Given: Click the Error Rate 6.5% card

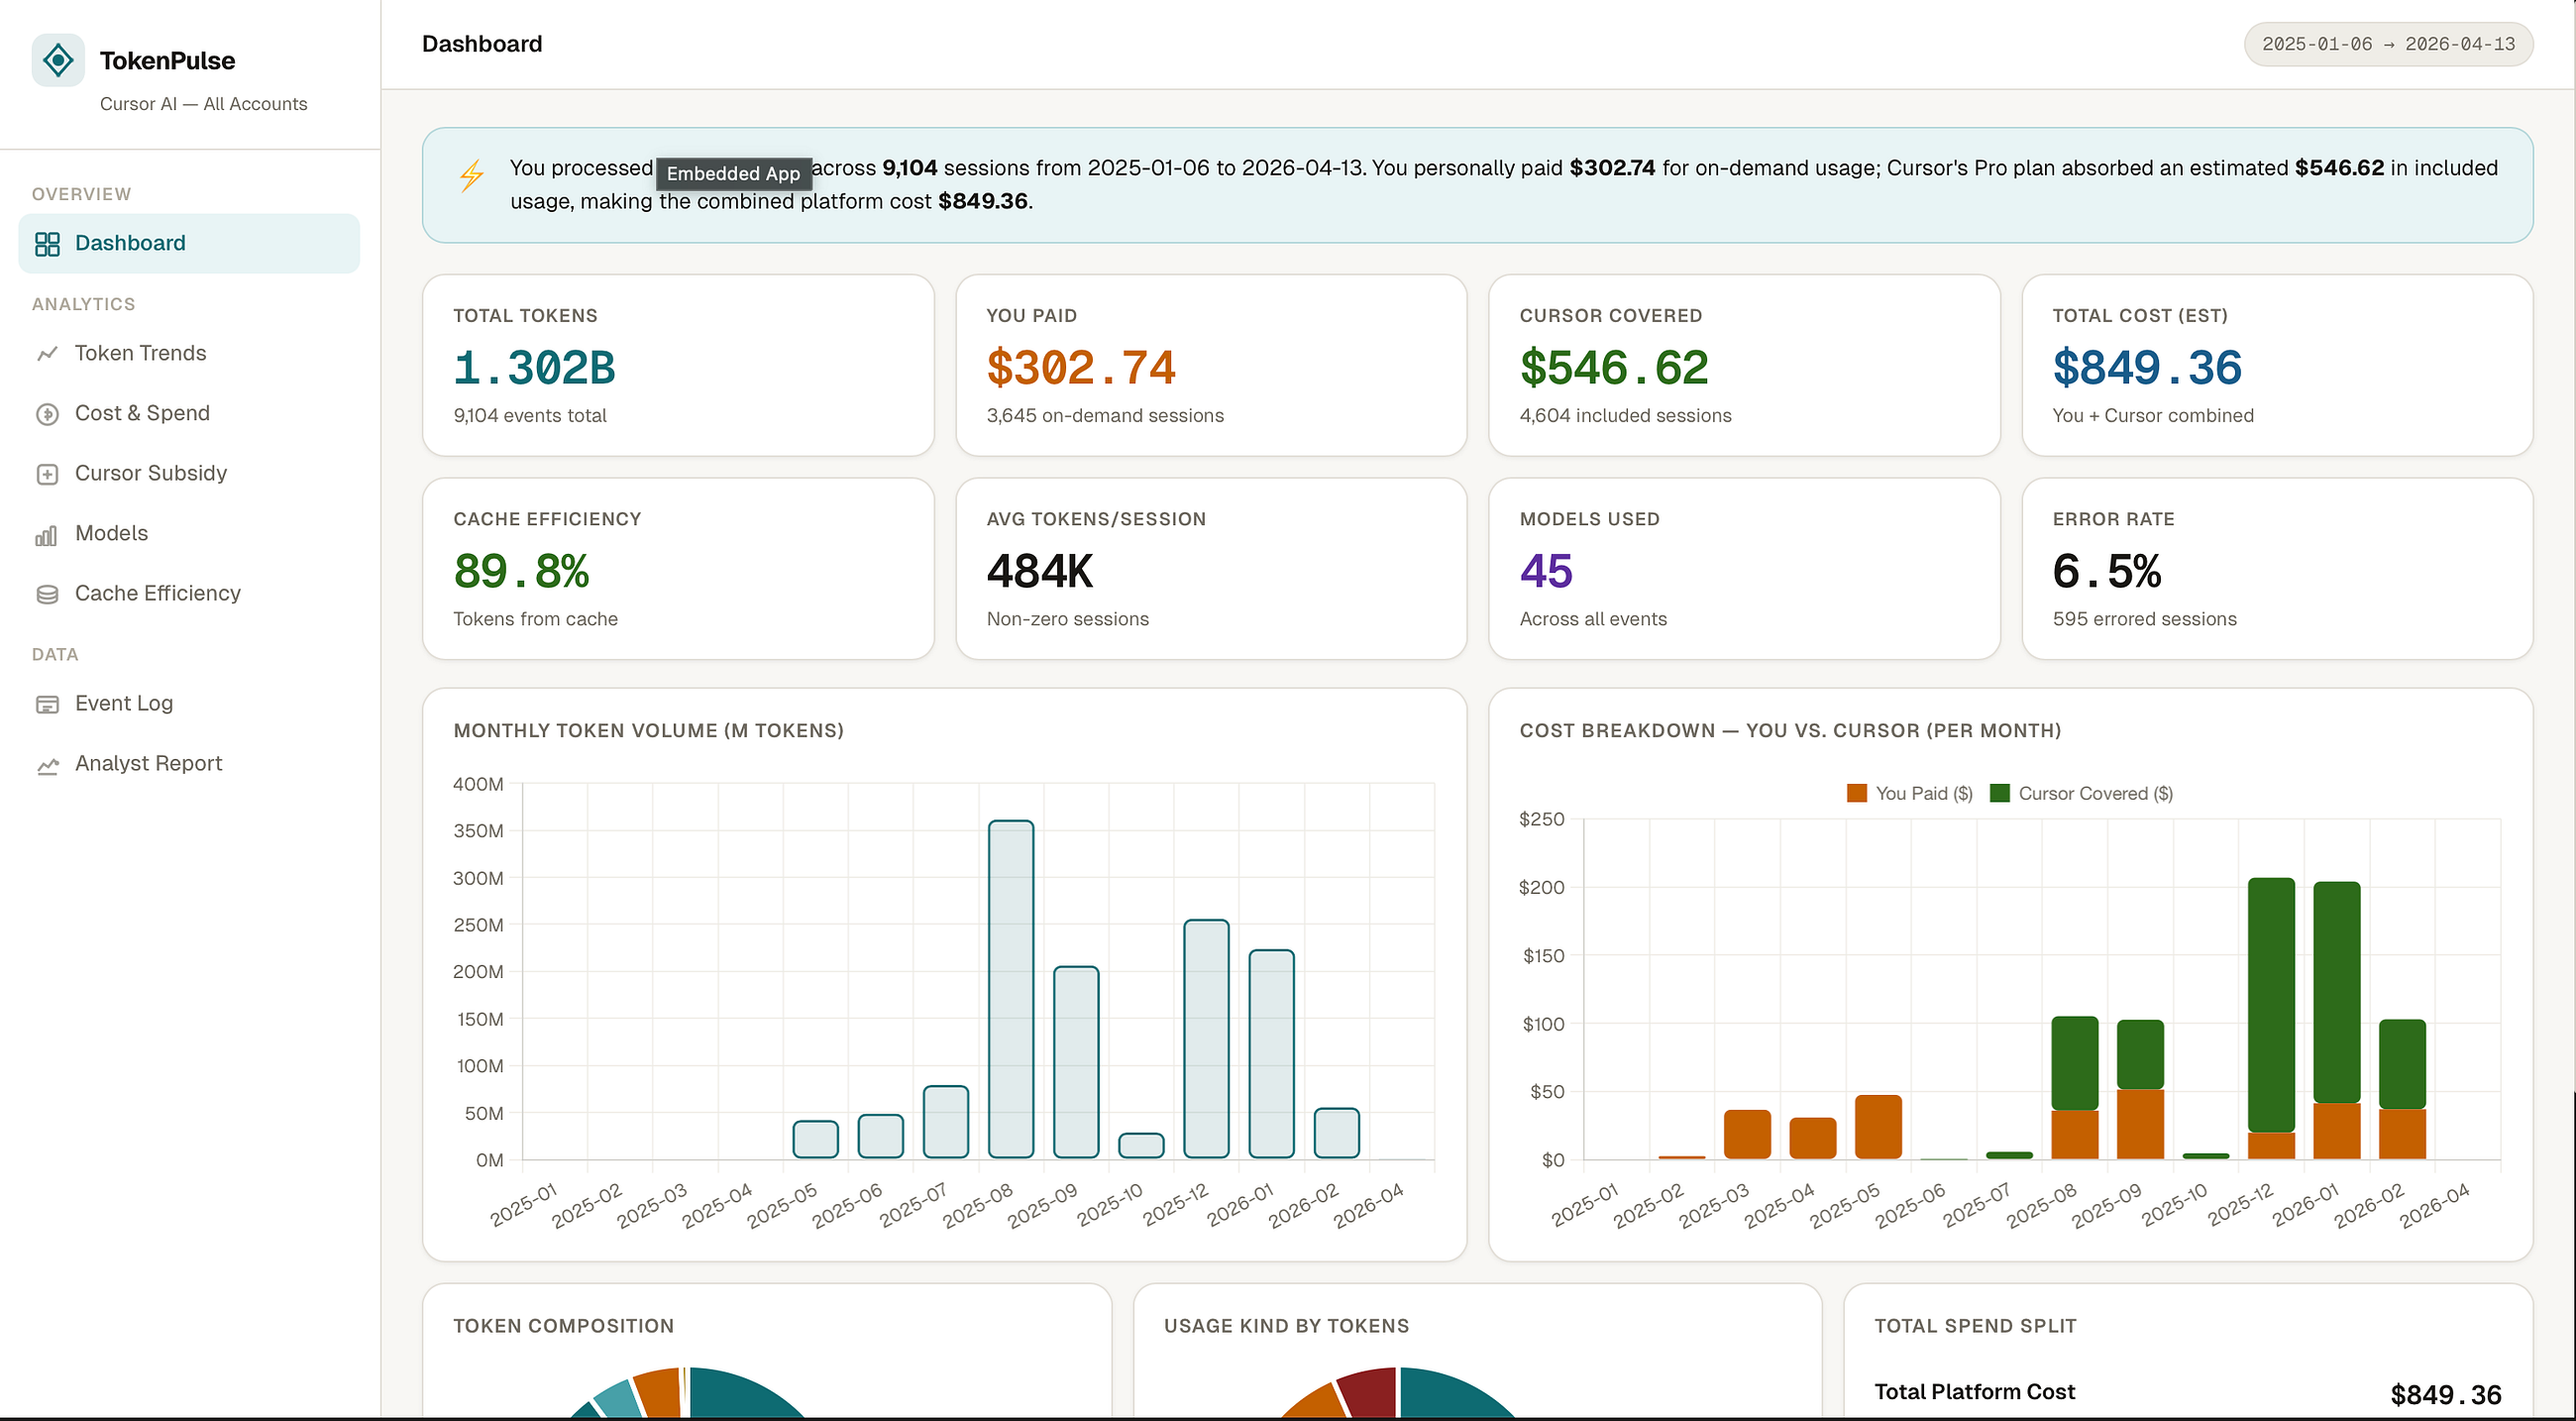Looking at the screenshot, I should [x=2277, y=569].
